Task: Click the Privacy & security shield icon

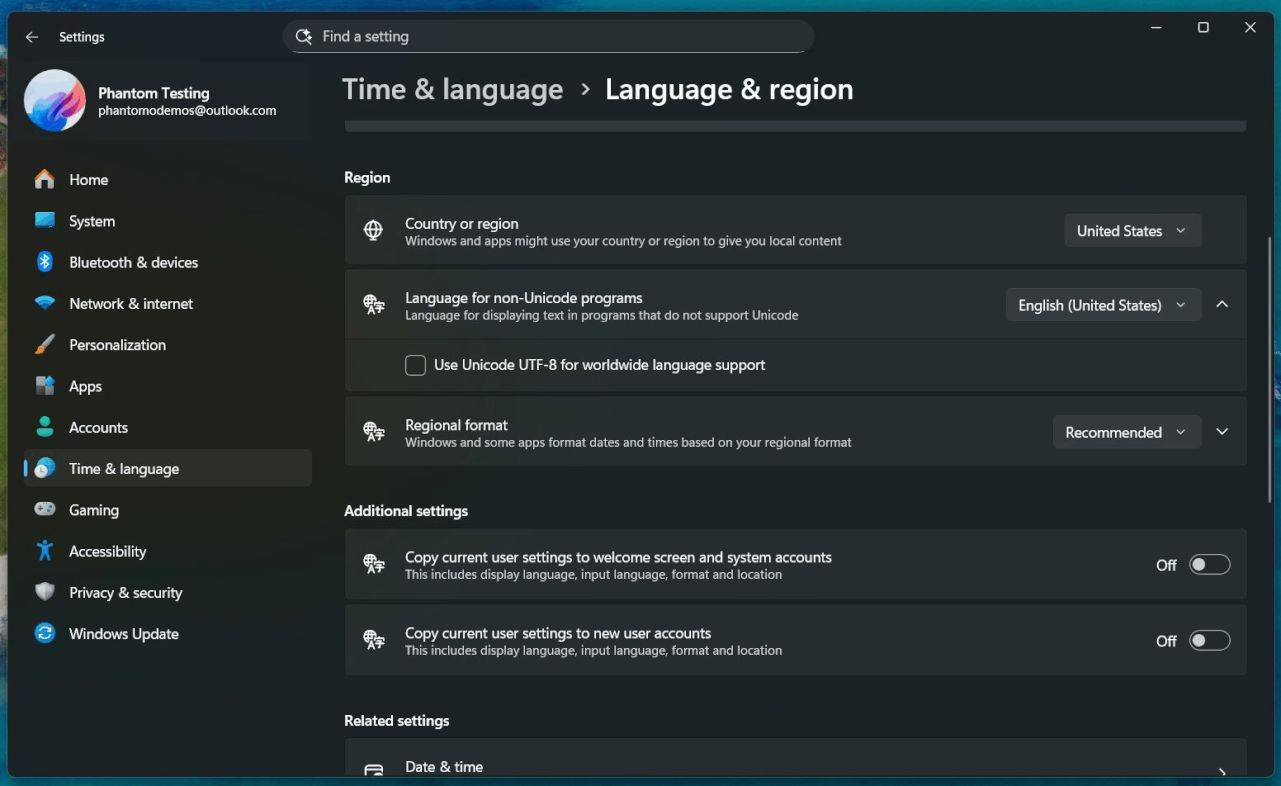Action: [x=45, y=592]
